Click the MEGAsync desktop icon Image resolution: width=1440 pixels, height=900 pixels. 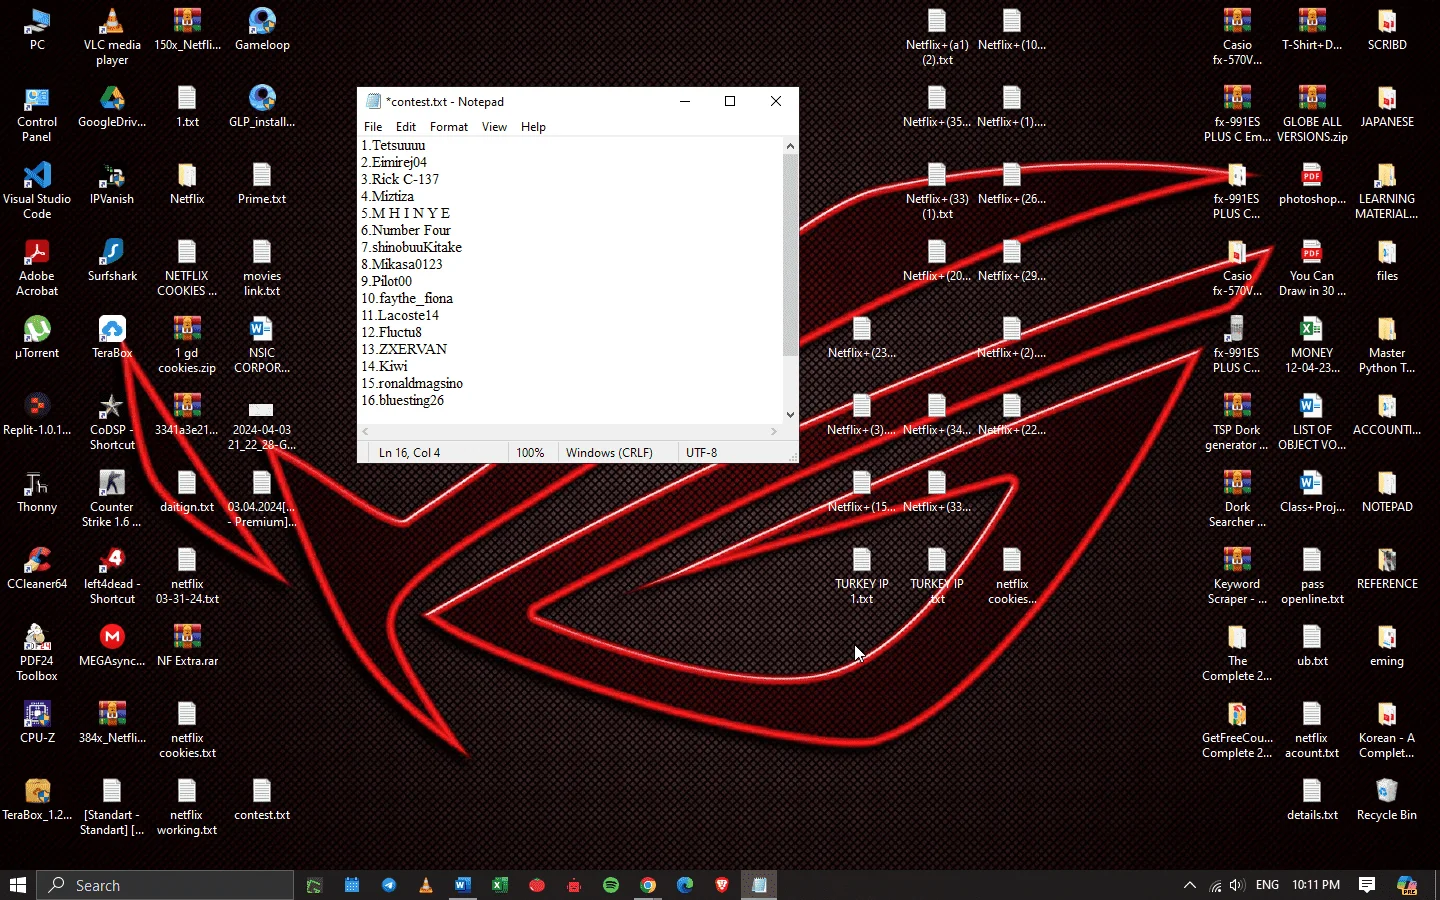tap(112, 645)
